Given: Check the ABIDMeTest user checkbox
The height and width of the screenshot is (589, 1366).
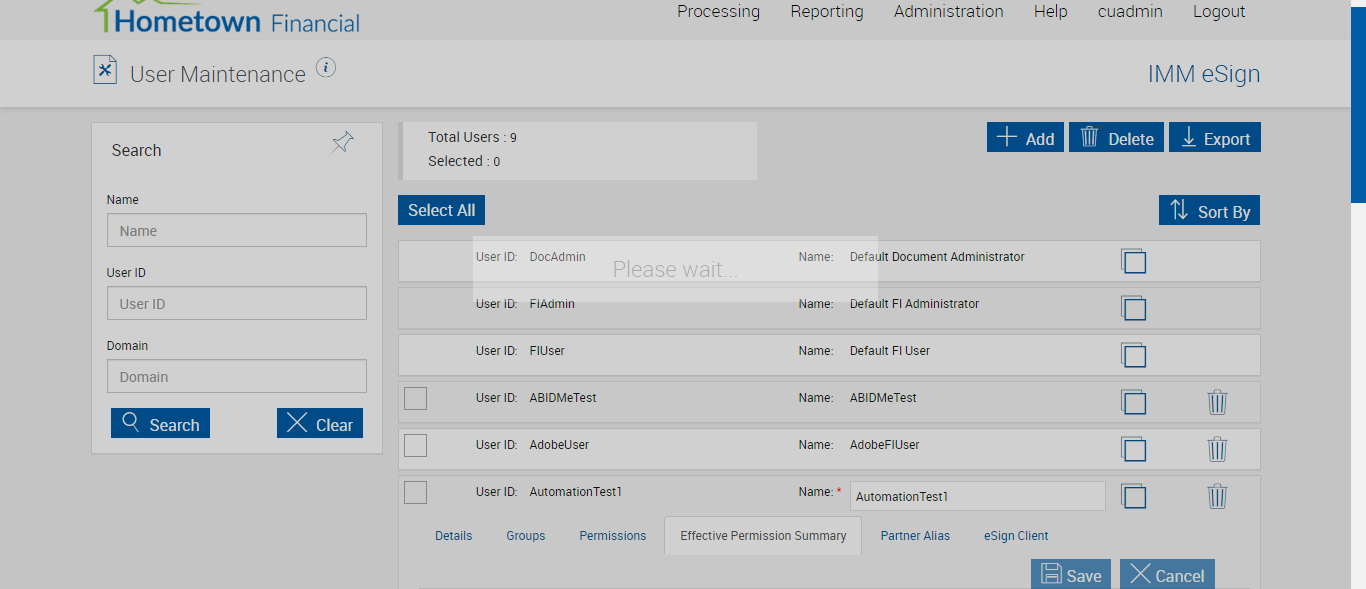Looking at the screenshot, I should pos(415,398).
